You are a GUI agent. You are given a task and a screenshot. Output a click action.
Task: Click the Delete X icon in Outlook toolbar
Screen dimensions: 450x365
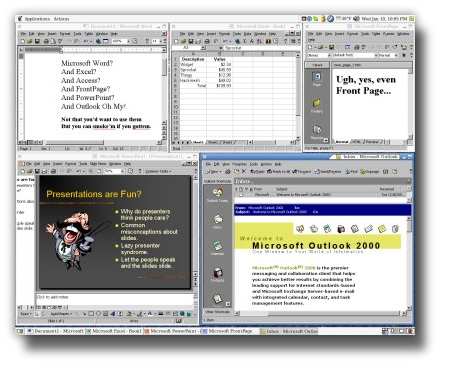[x=244, y=171]
